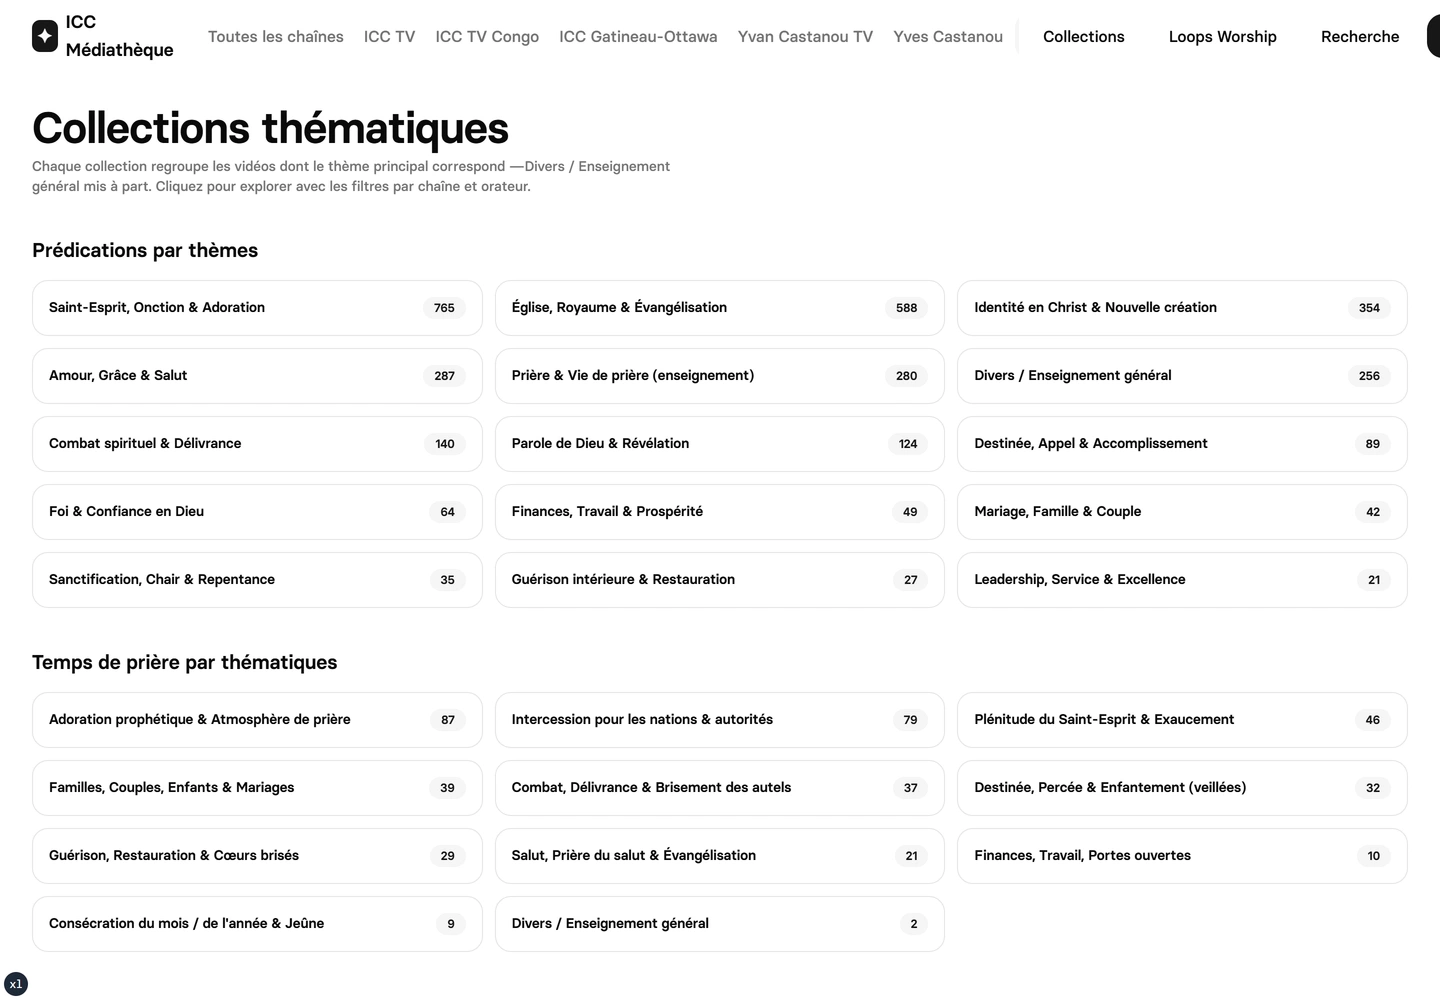
Task: Select Intercession pour les nations & autorités
Action: [x=720, y=720]
